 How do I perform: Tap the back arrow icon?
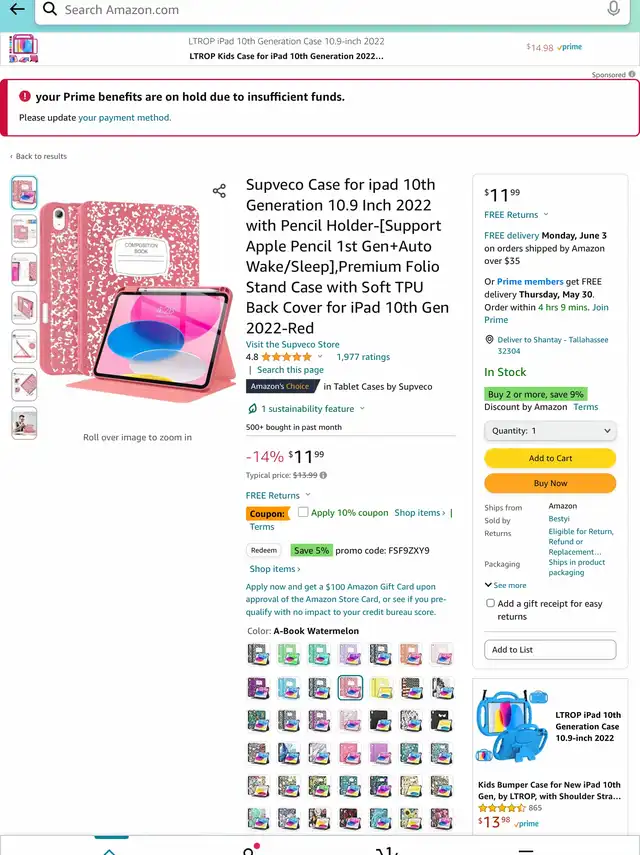click(x=17, y=9)
